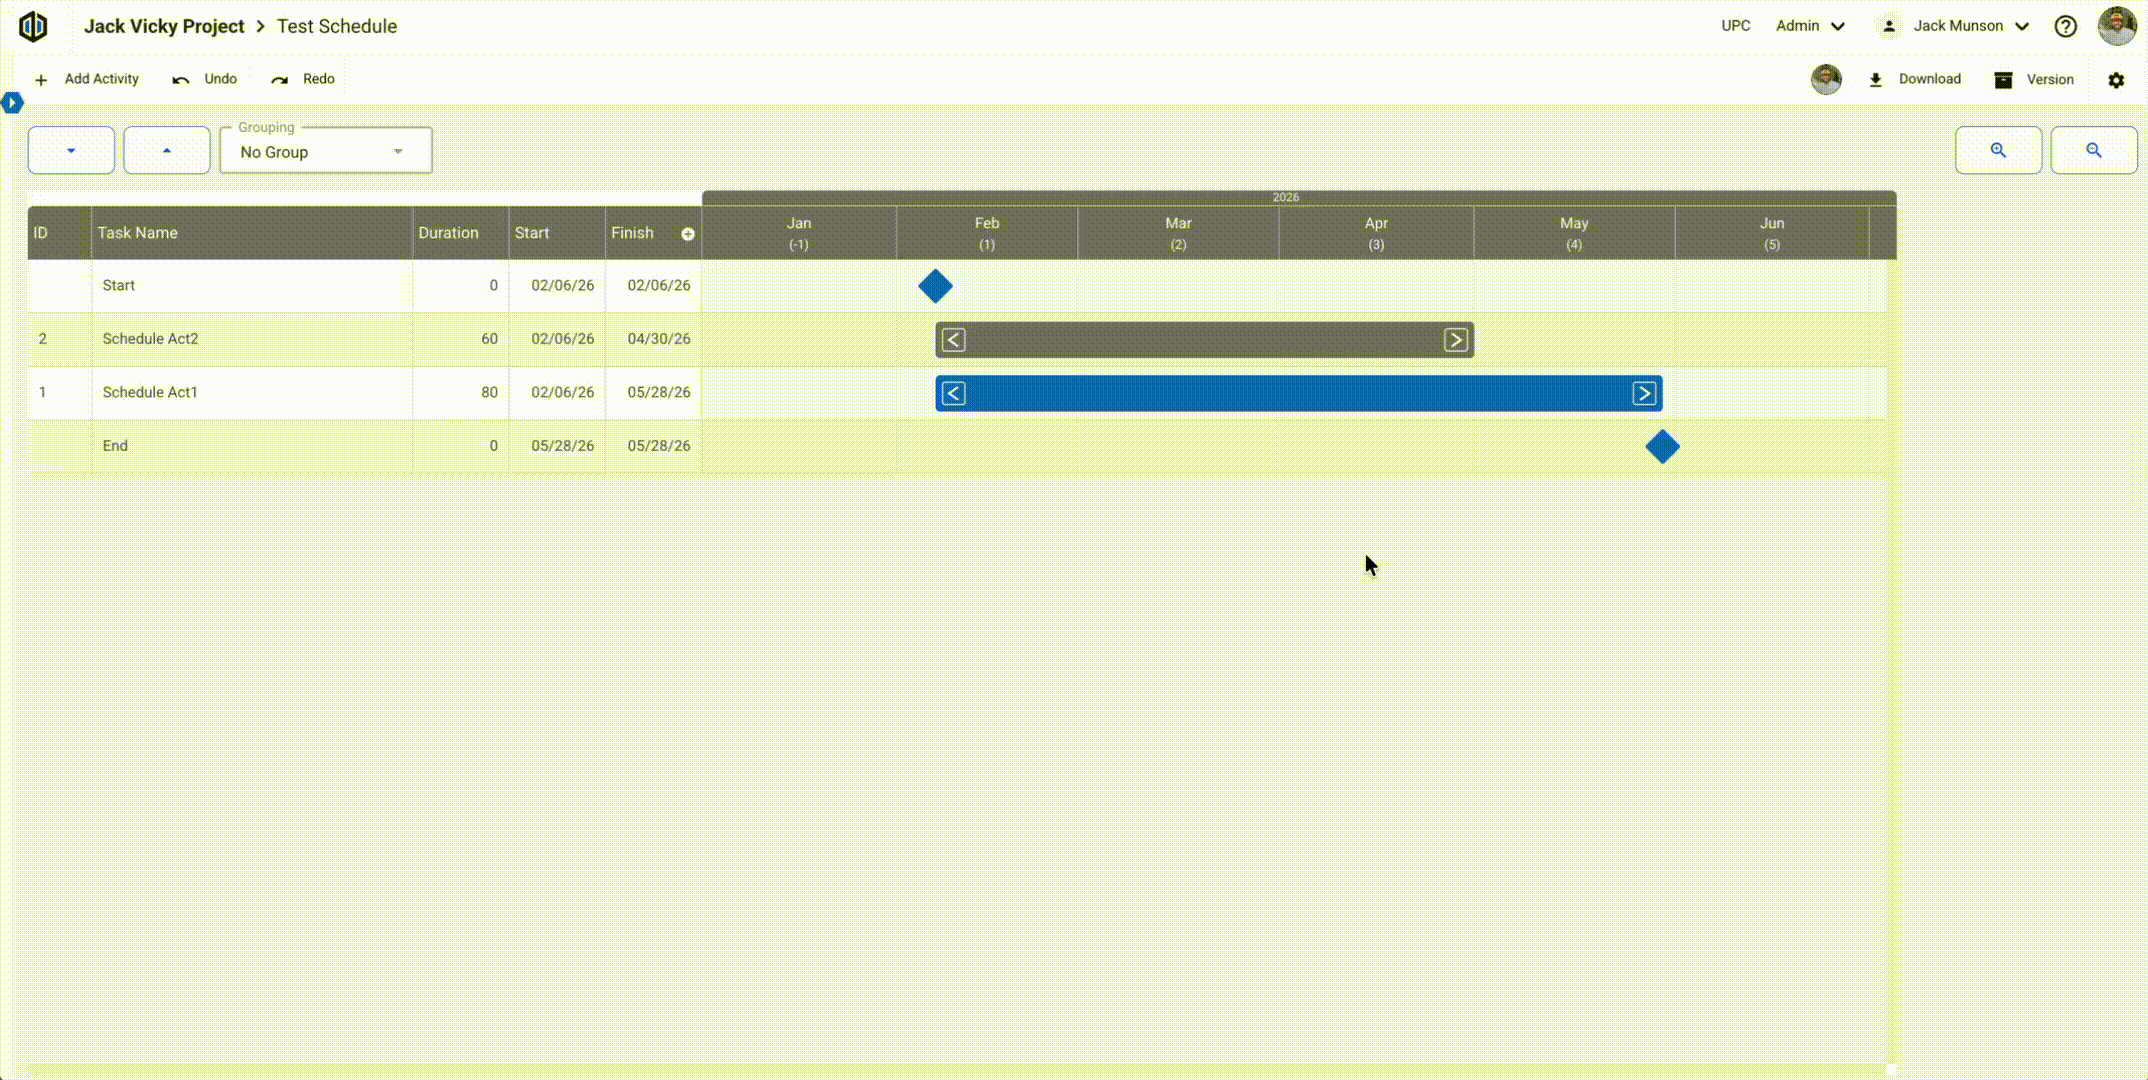The height and width of the screenshot is (1080, 2148).
Task: Click the help question mark icon
Action: coord(2065,26)
